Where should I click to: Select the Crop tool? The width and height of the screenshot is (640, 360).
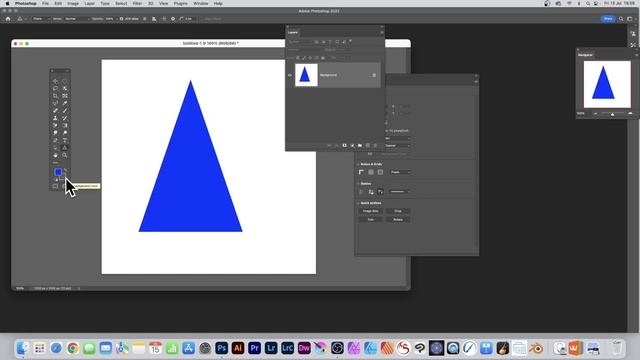point(55,96)
